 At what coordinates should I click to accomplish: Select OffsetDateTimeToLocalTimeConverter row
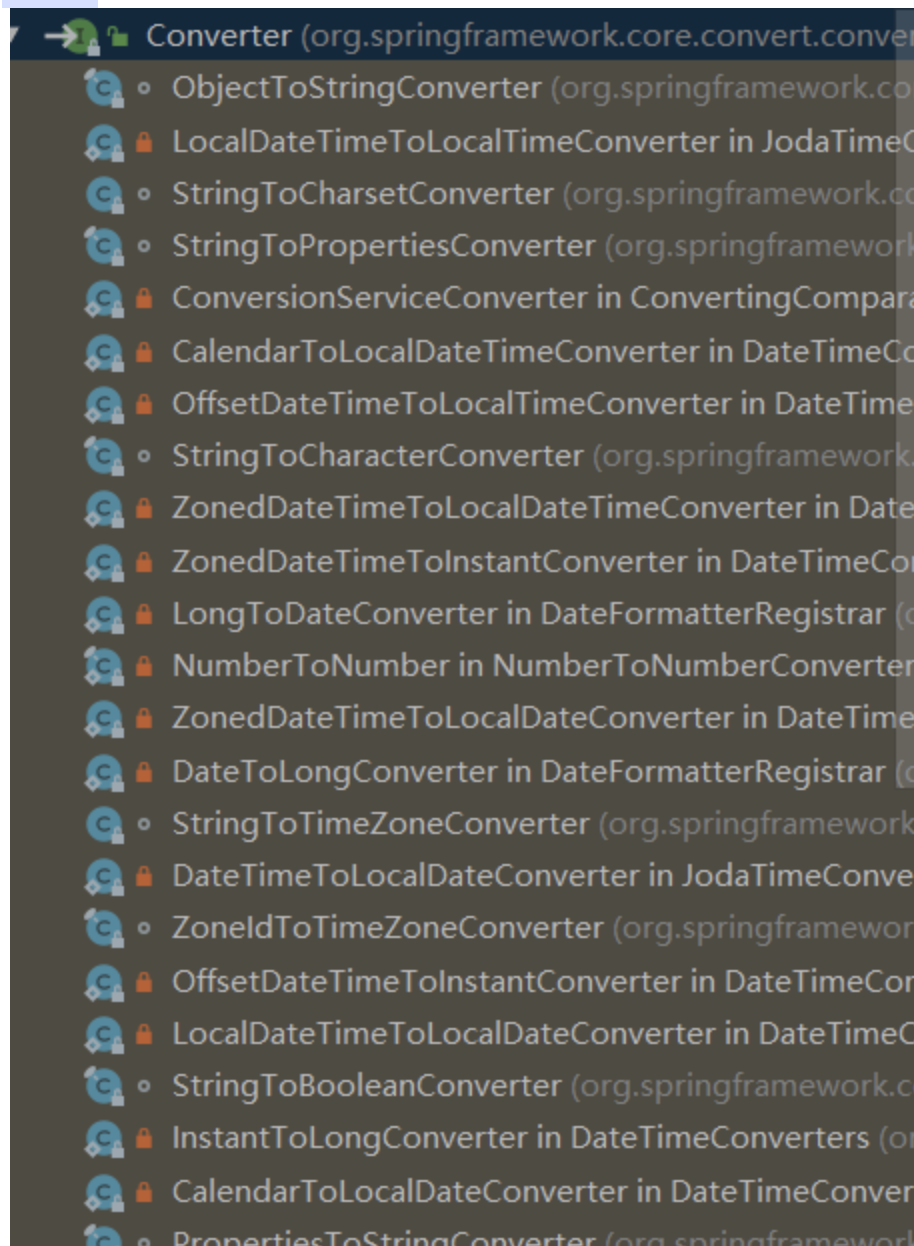[x=542, y=403]
